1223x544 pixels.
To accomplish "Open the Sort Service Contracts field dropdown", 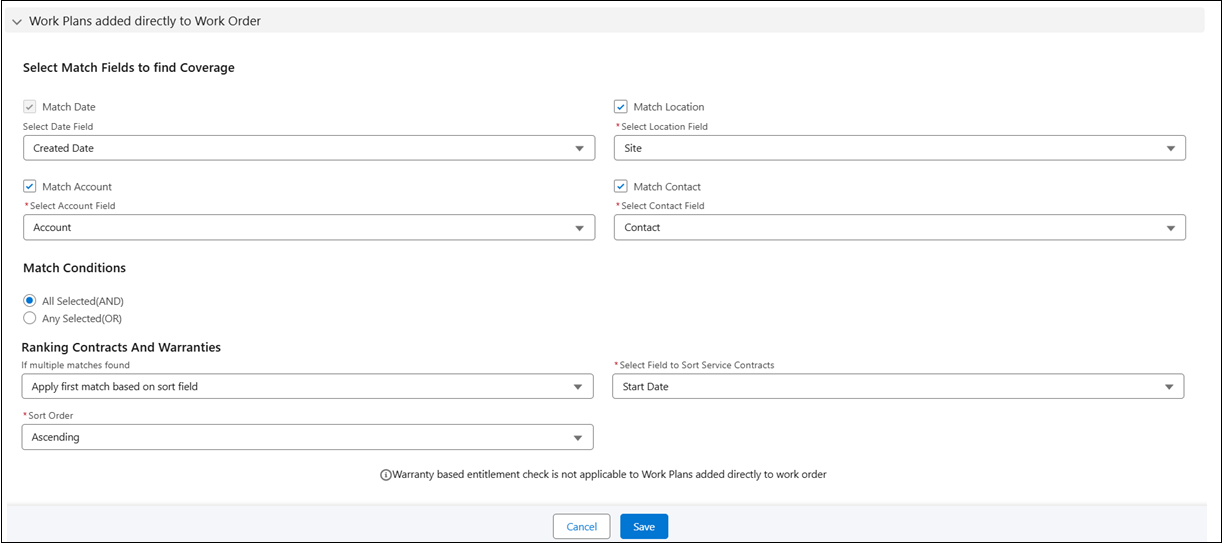I will pos(898,387).
